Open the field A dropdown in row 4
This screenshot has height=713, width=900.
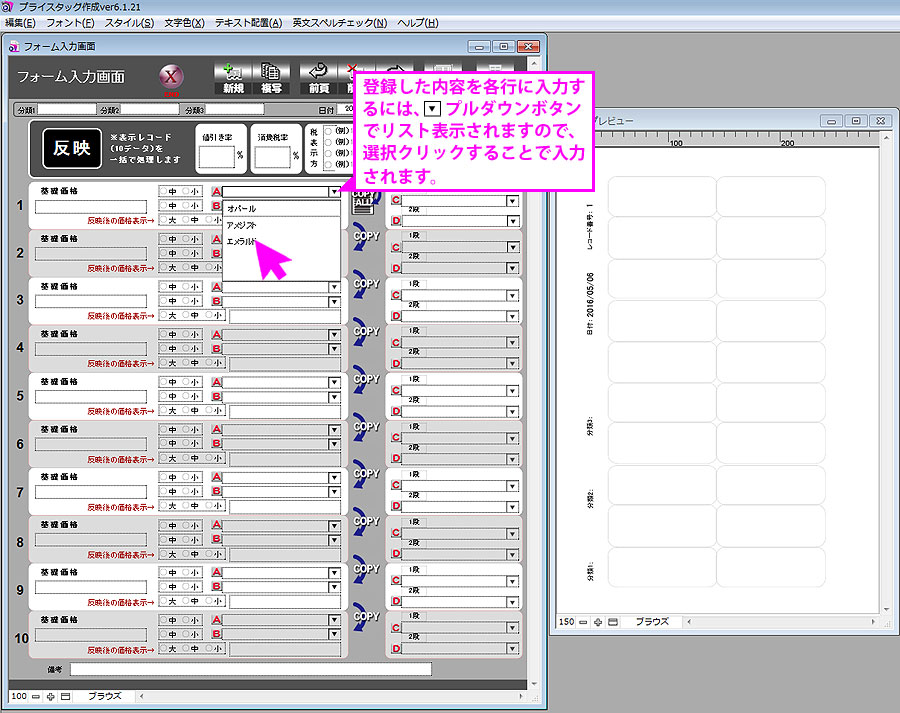334,334
